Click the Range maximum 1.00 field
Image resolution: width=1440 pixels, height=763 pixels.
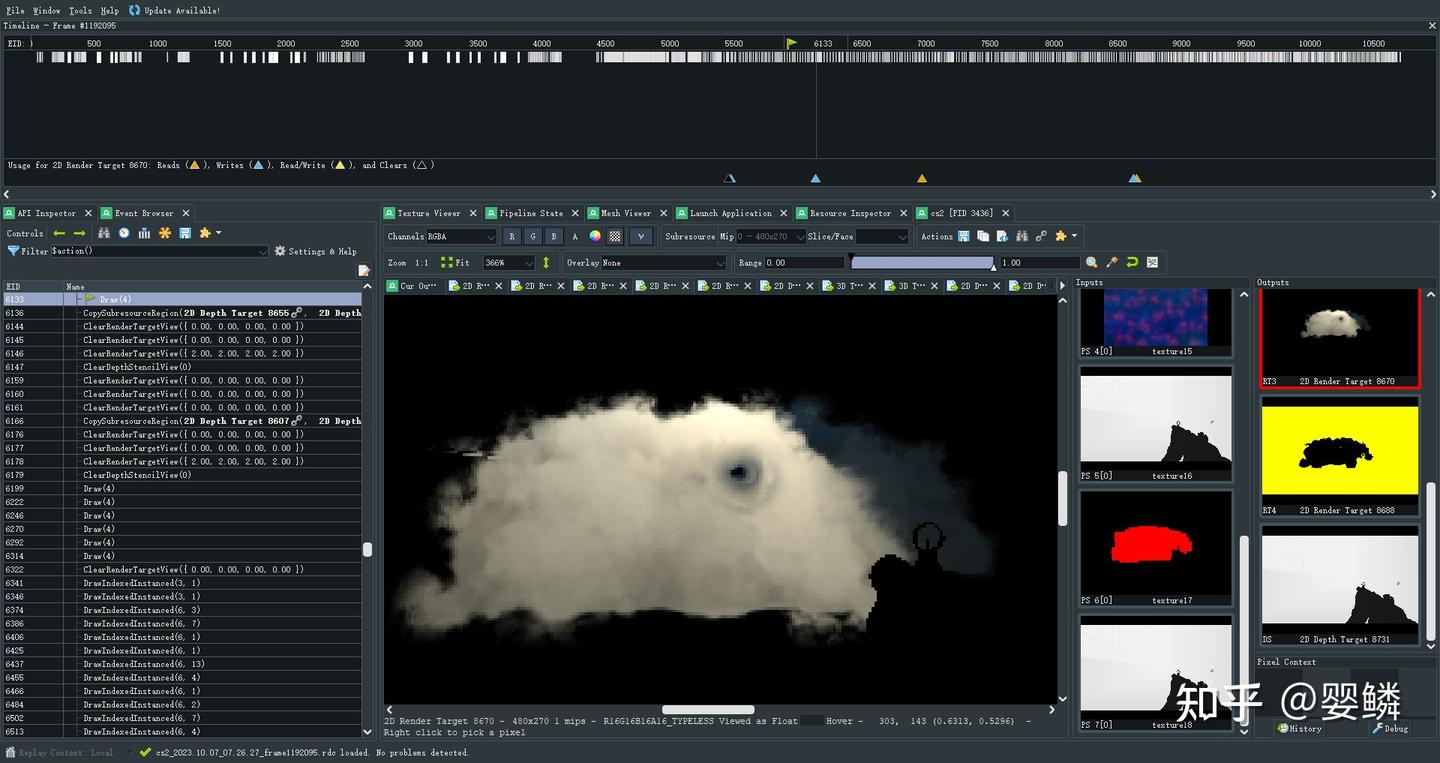[1040, 263]
